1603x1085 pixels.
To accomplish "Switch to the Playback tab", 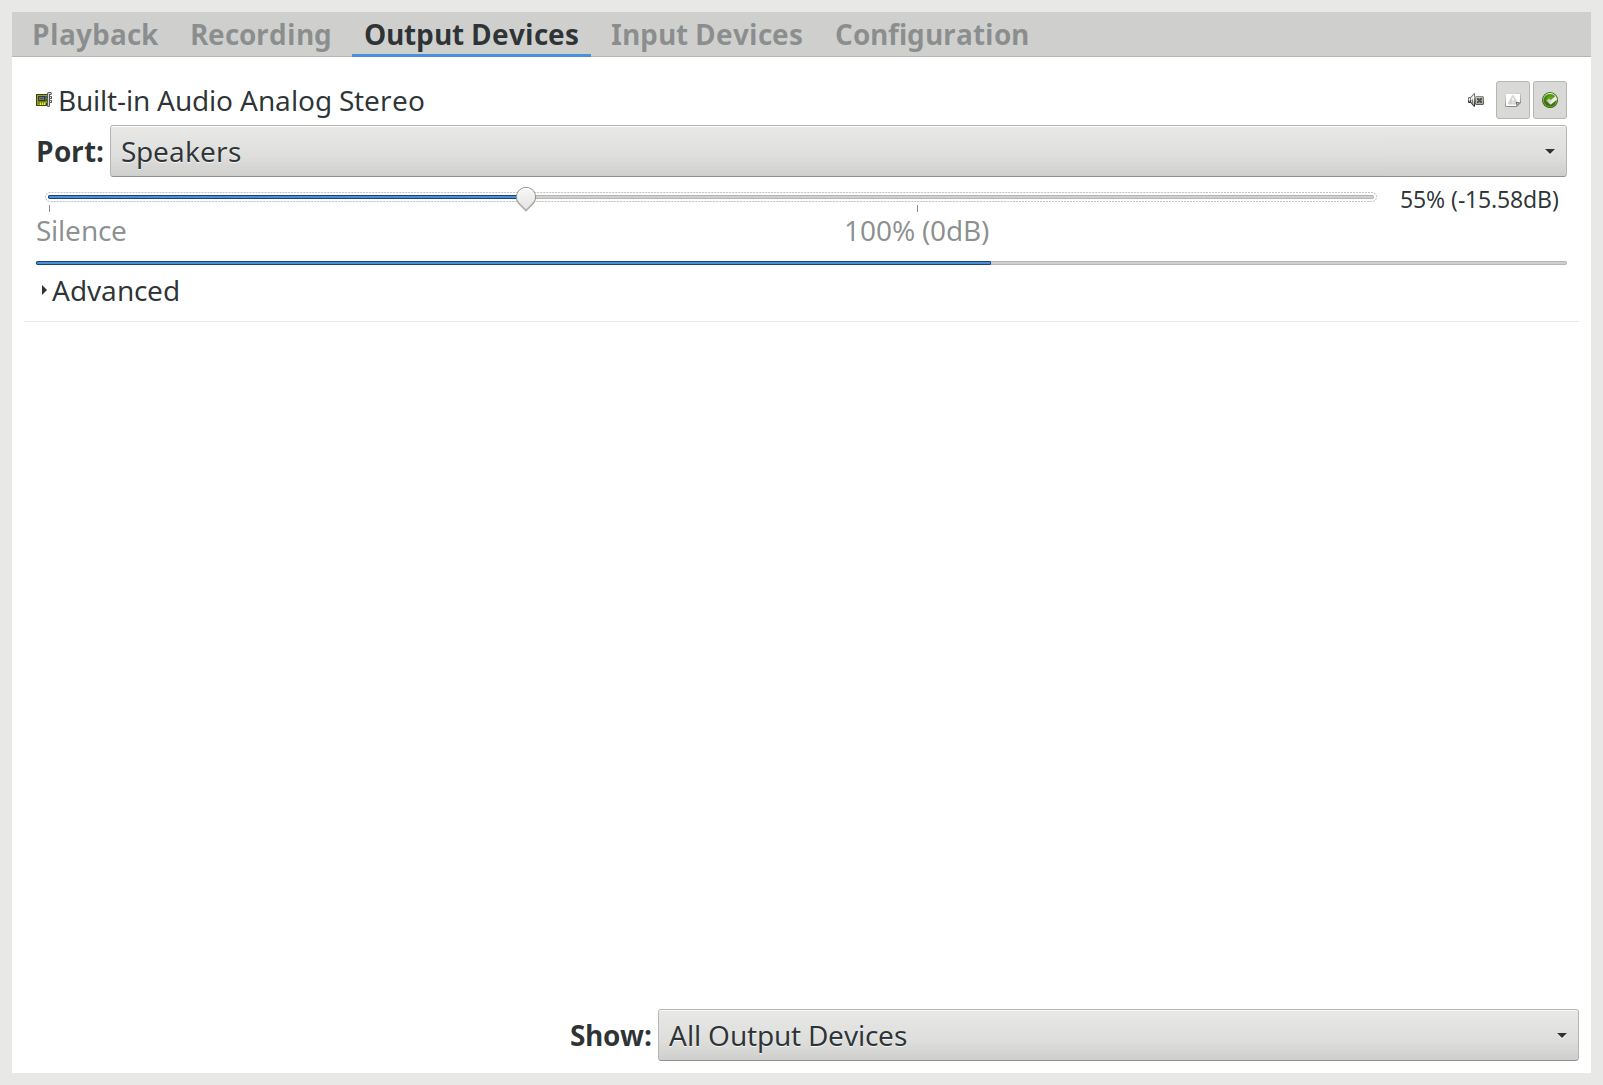I will [95, 35].
